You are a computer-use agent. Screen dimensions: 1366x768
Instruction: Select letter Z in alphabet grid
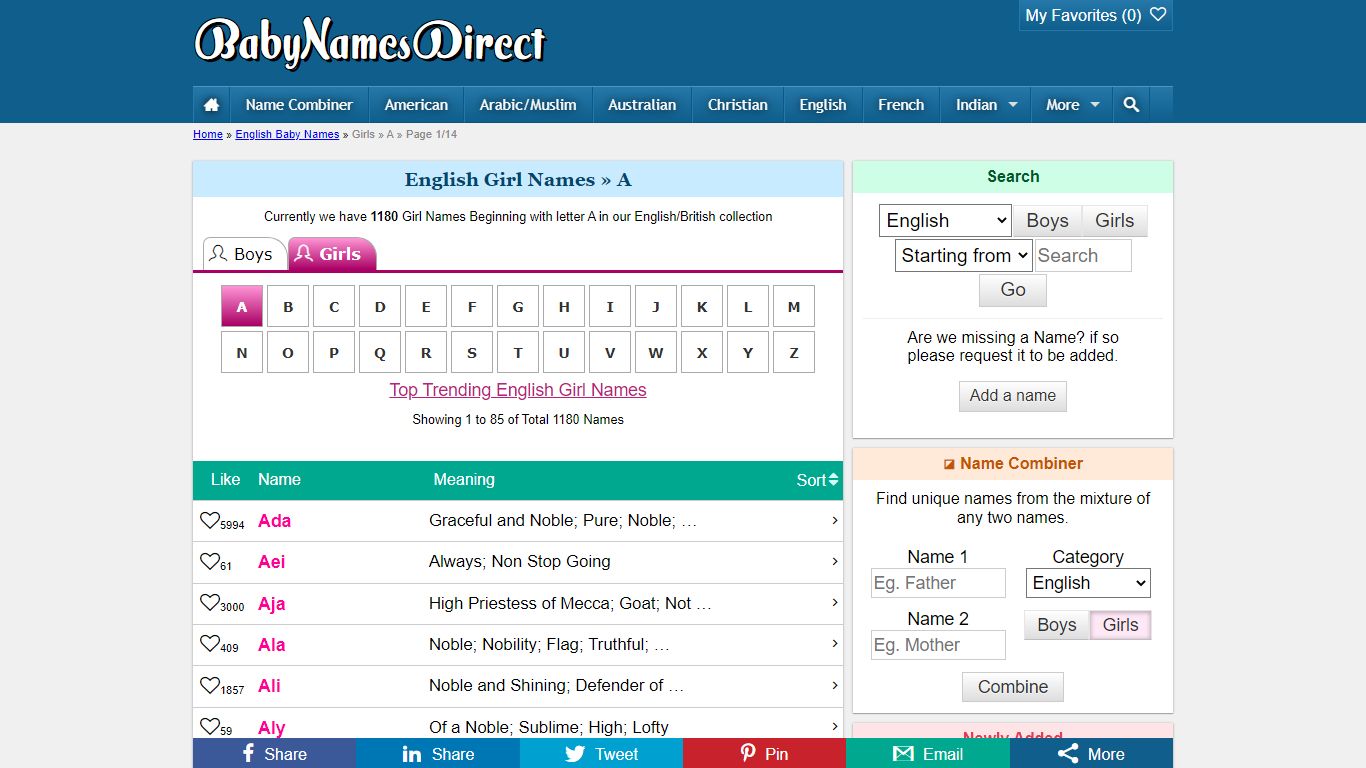(x=794, y=352)
